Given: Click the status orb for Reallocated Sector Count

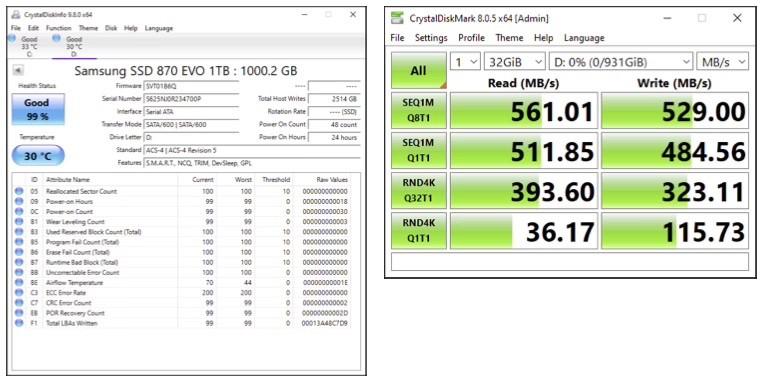Looking at the screenshot, I should click(19, 191).
